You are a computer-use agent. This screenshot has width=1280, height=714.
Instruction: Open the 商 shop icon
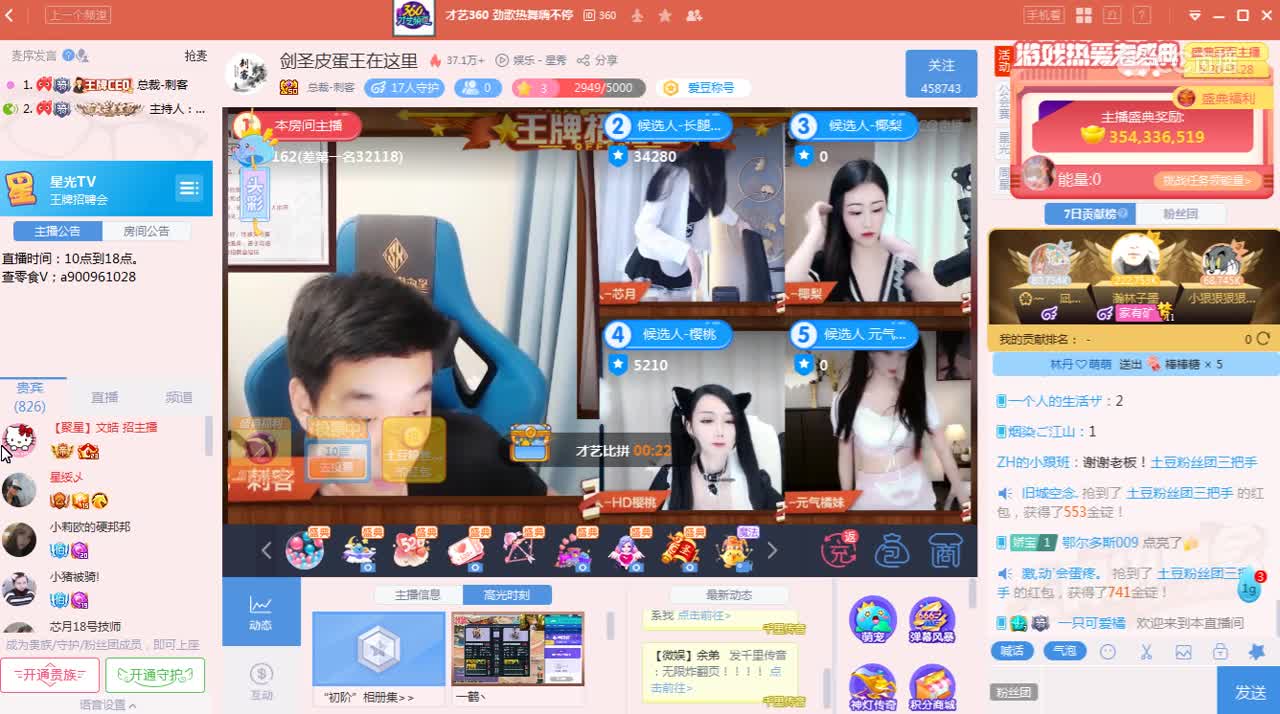pos(945,550)
